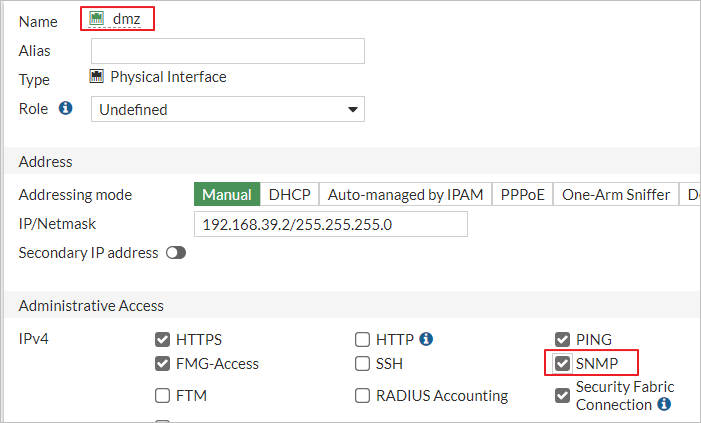Enable the FTM checkbox
Viewport: 701px width, 423px height.
coord(162,396)
